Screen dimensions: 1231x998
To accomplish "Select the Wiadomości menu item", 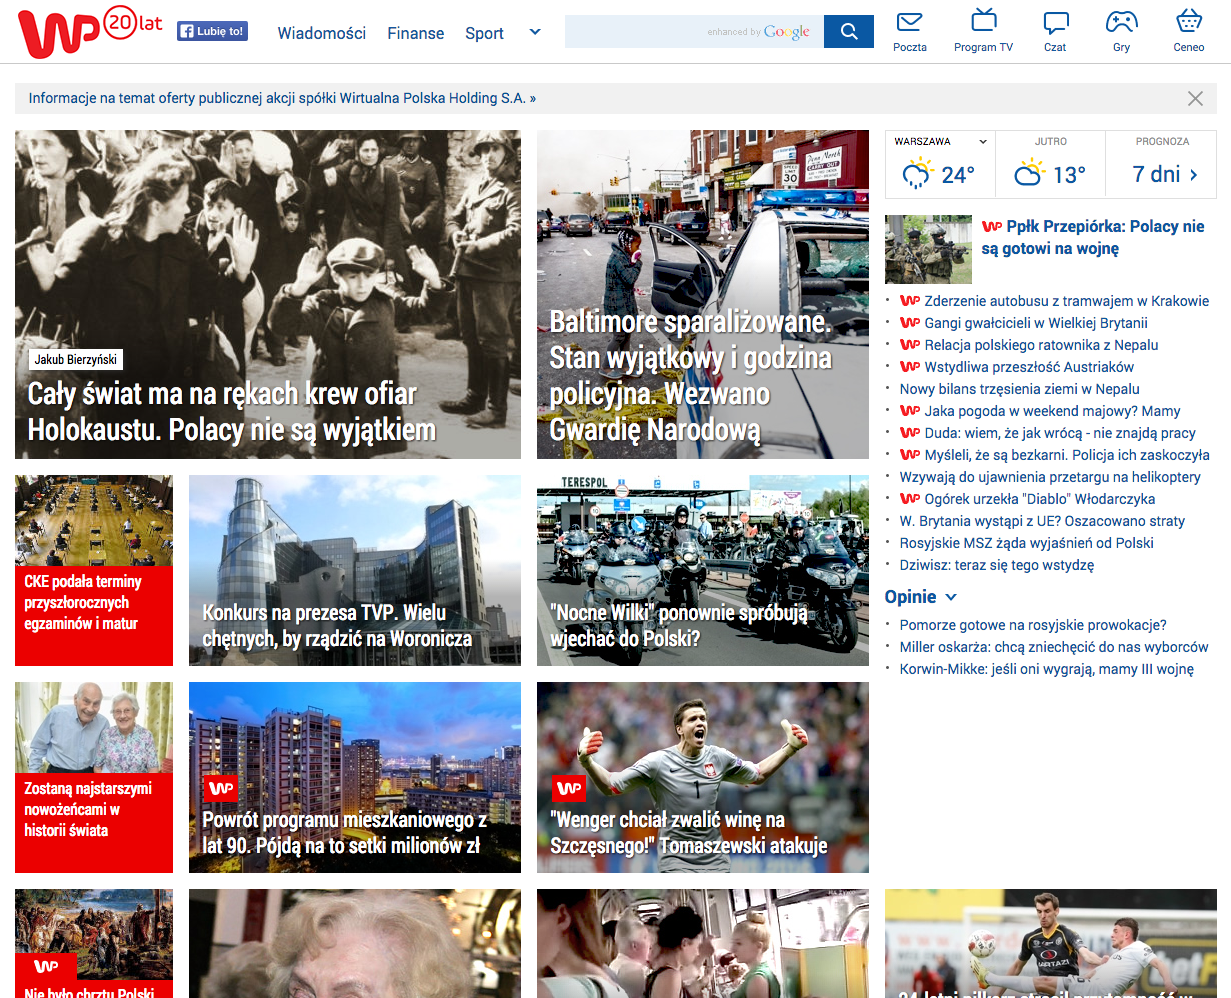I will pos(321,33).
